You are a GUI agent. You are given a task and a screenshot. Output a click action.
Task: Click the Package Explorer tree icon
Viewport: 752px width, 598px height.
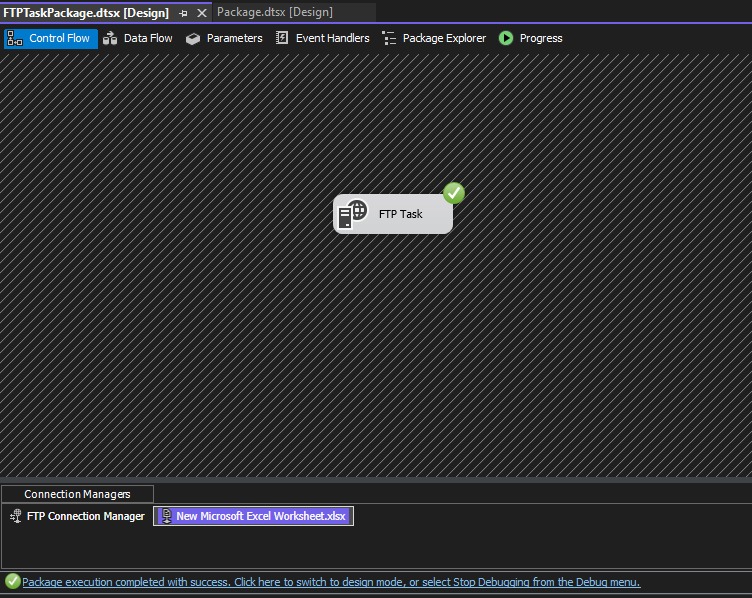[389, 38]
